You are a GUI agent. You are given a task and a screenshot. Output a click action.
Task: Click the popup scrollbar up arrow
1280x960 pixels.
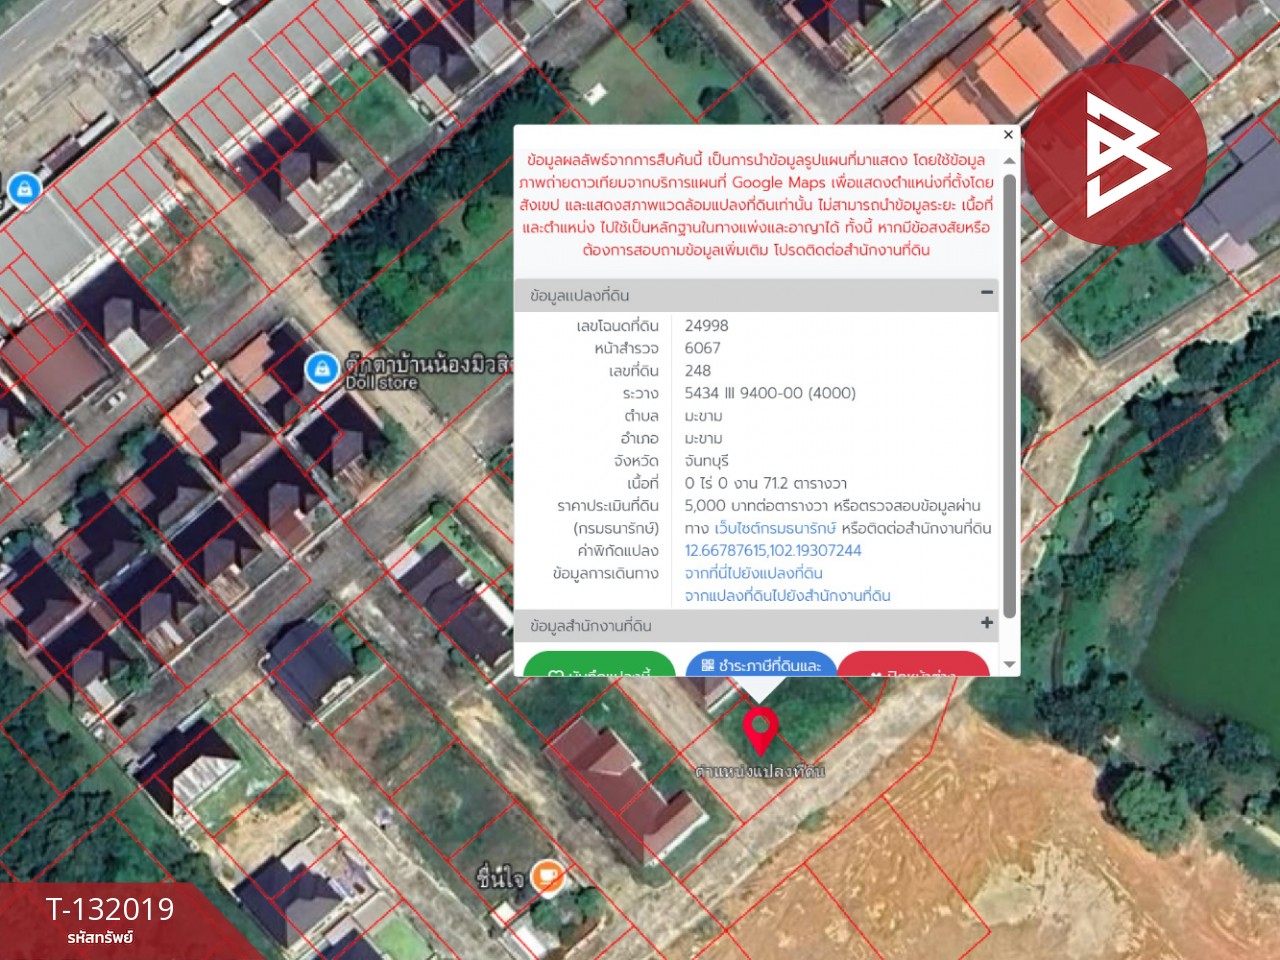1009,161
